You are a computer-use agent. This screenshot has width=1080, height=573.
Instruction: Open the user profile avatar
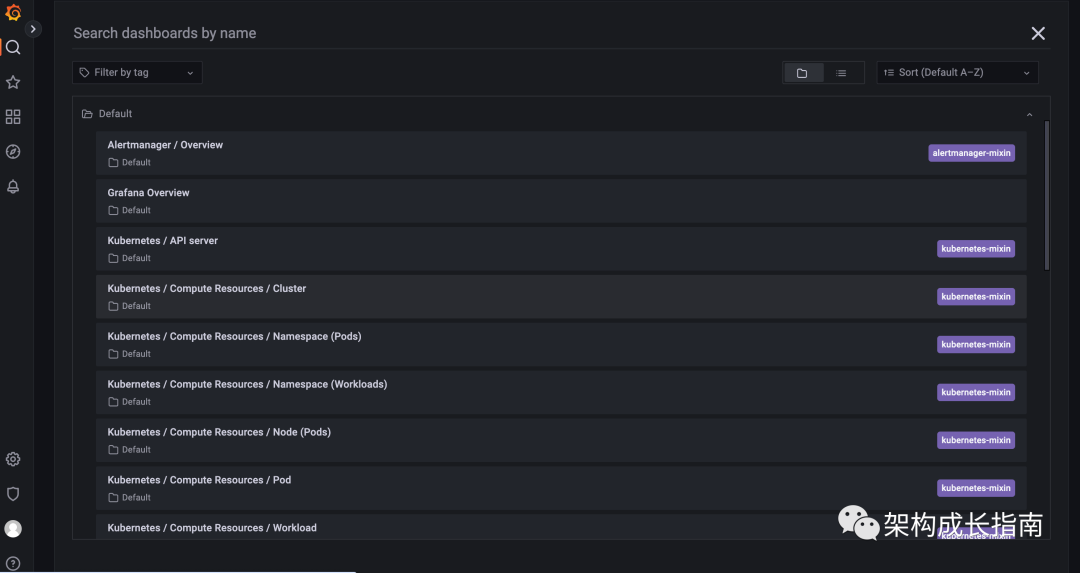point(13,528)
